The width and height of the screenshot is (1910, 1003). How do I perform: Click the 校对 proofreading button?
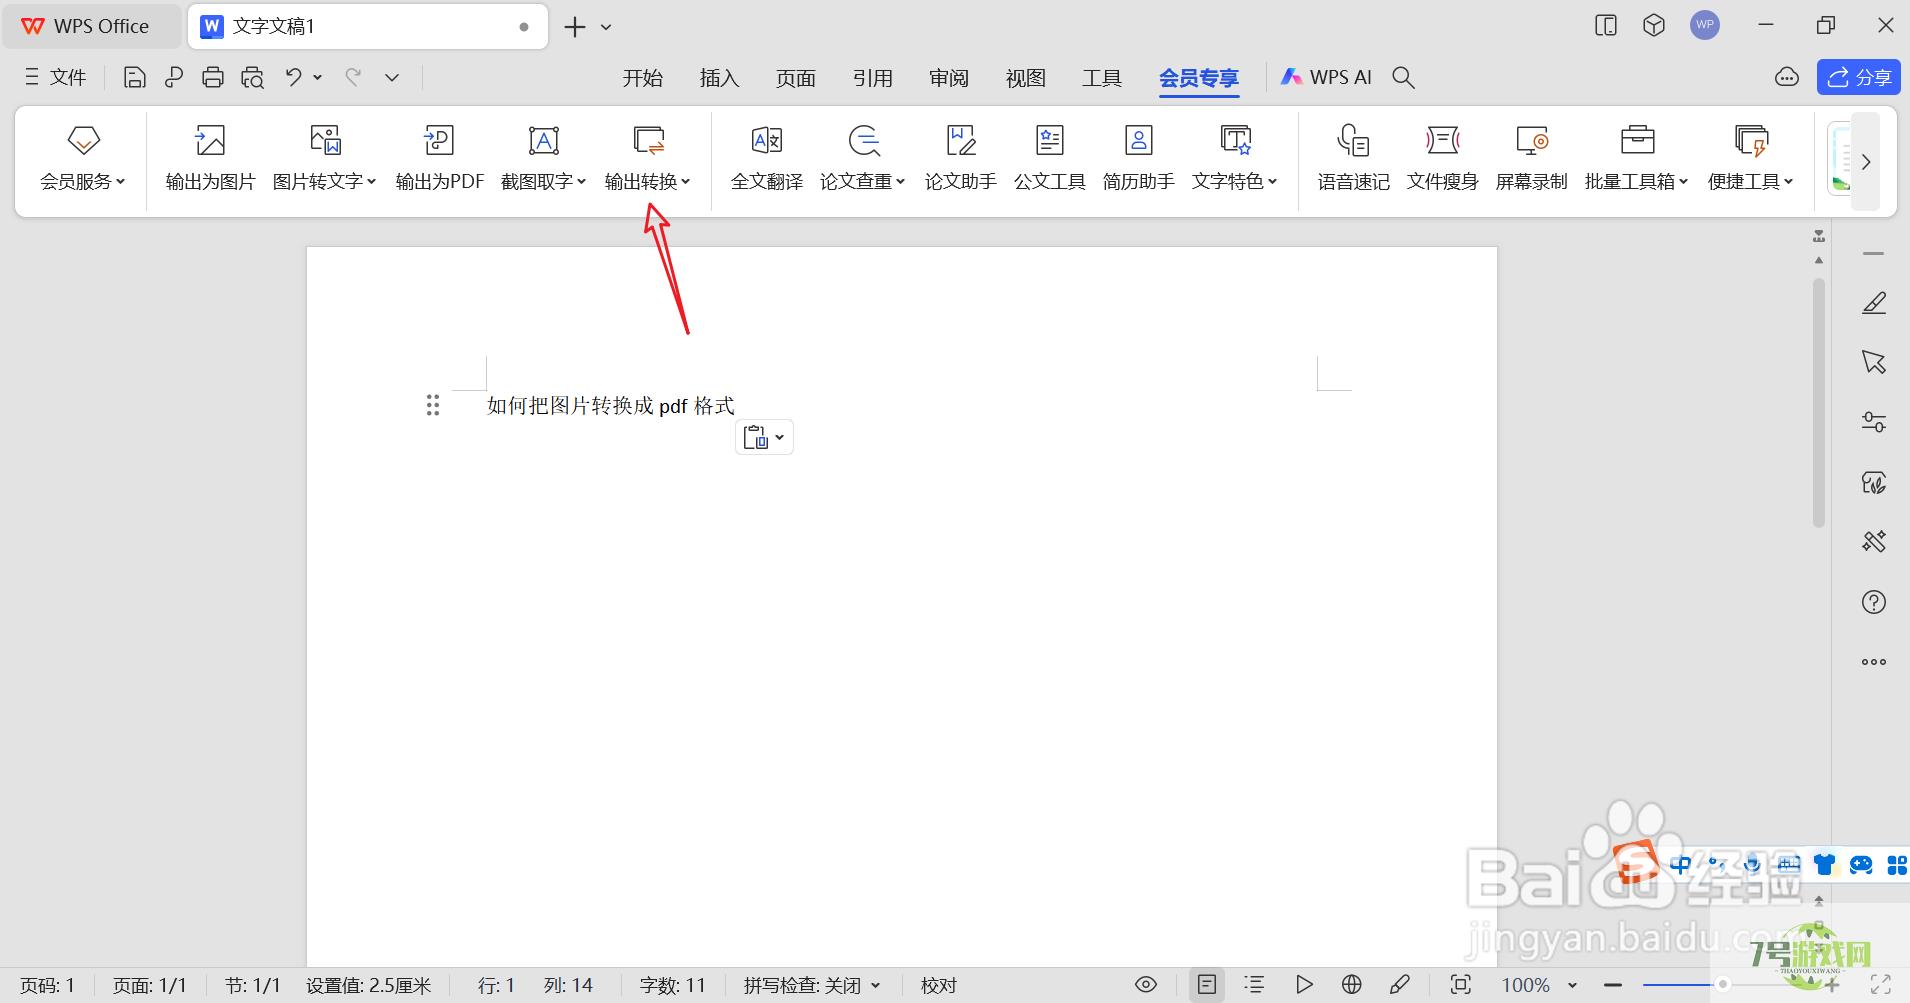pyautogui.click(x=938, y=986)
